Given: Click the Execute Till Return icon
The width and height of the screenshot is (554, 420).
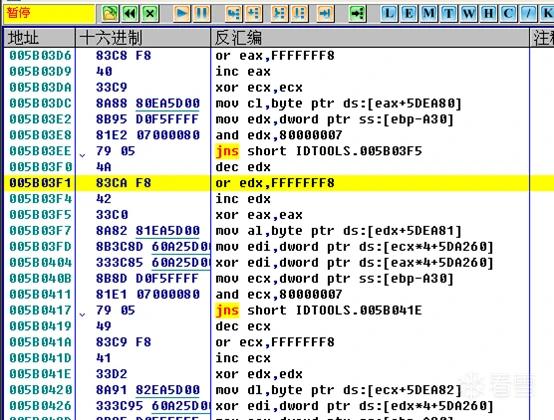Looking at the screenshot, I should click(x=325, y=14).
